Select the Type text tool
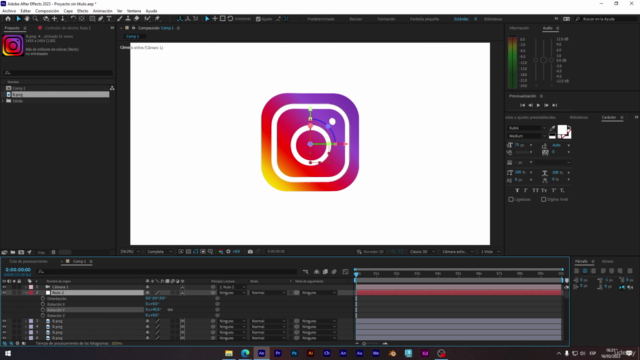The height and width of the screenshot is (360, 640). coord(109,19)
